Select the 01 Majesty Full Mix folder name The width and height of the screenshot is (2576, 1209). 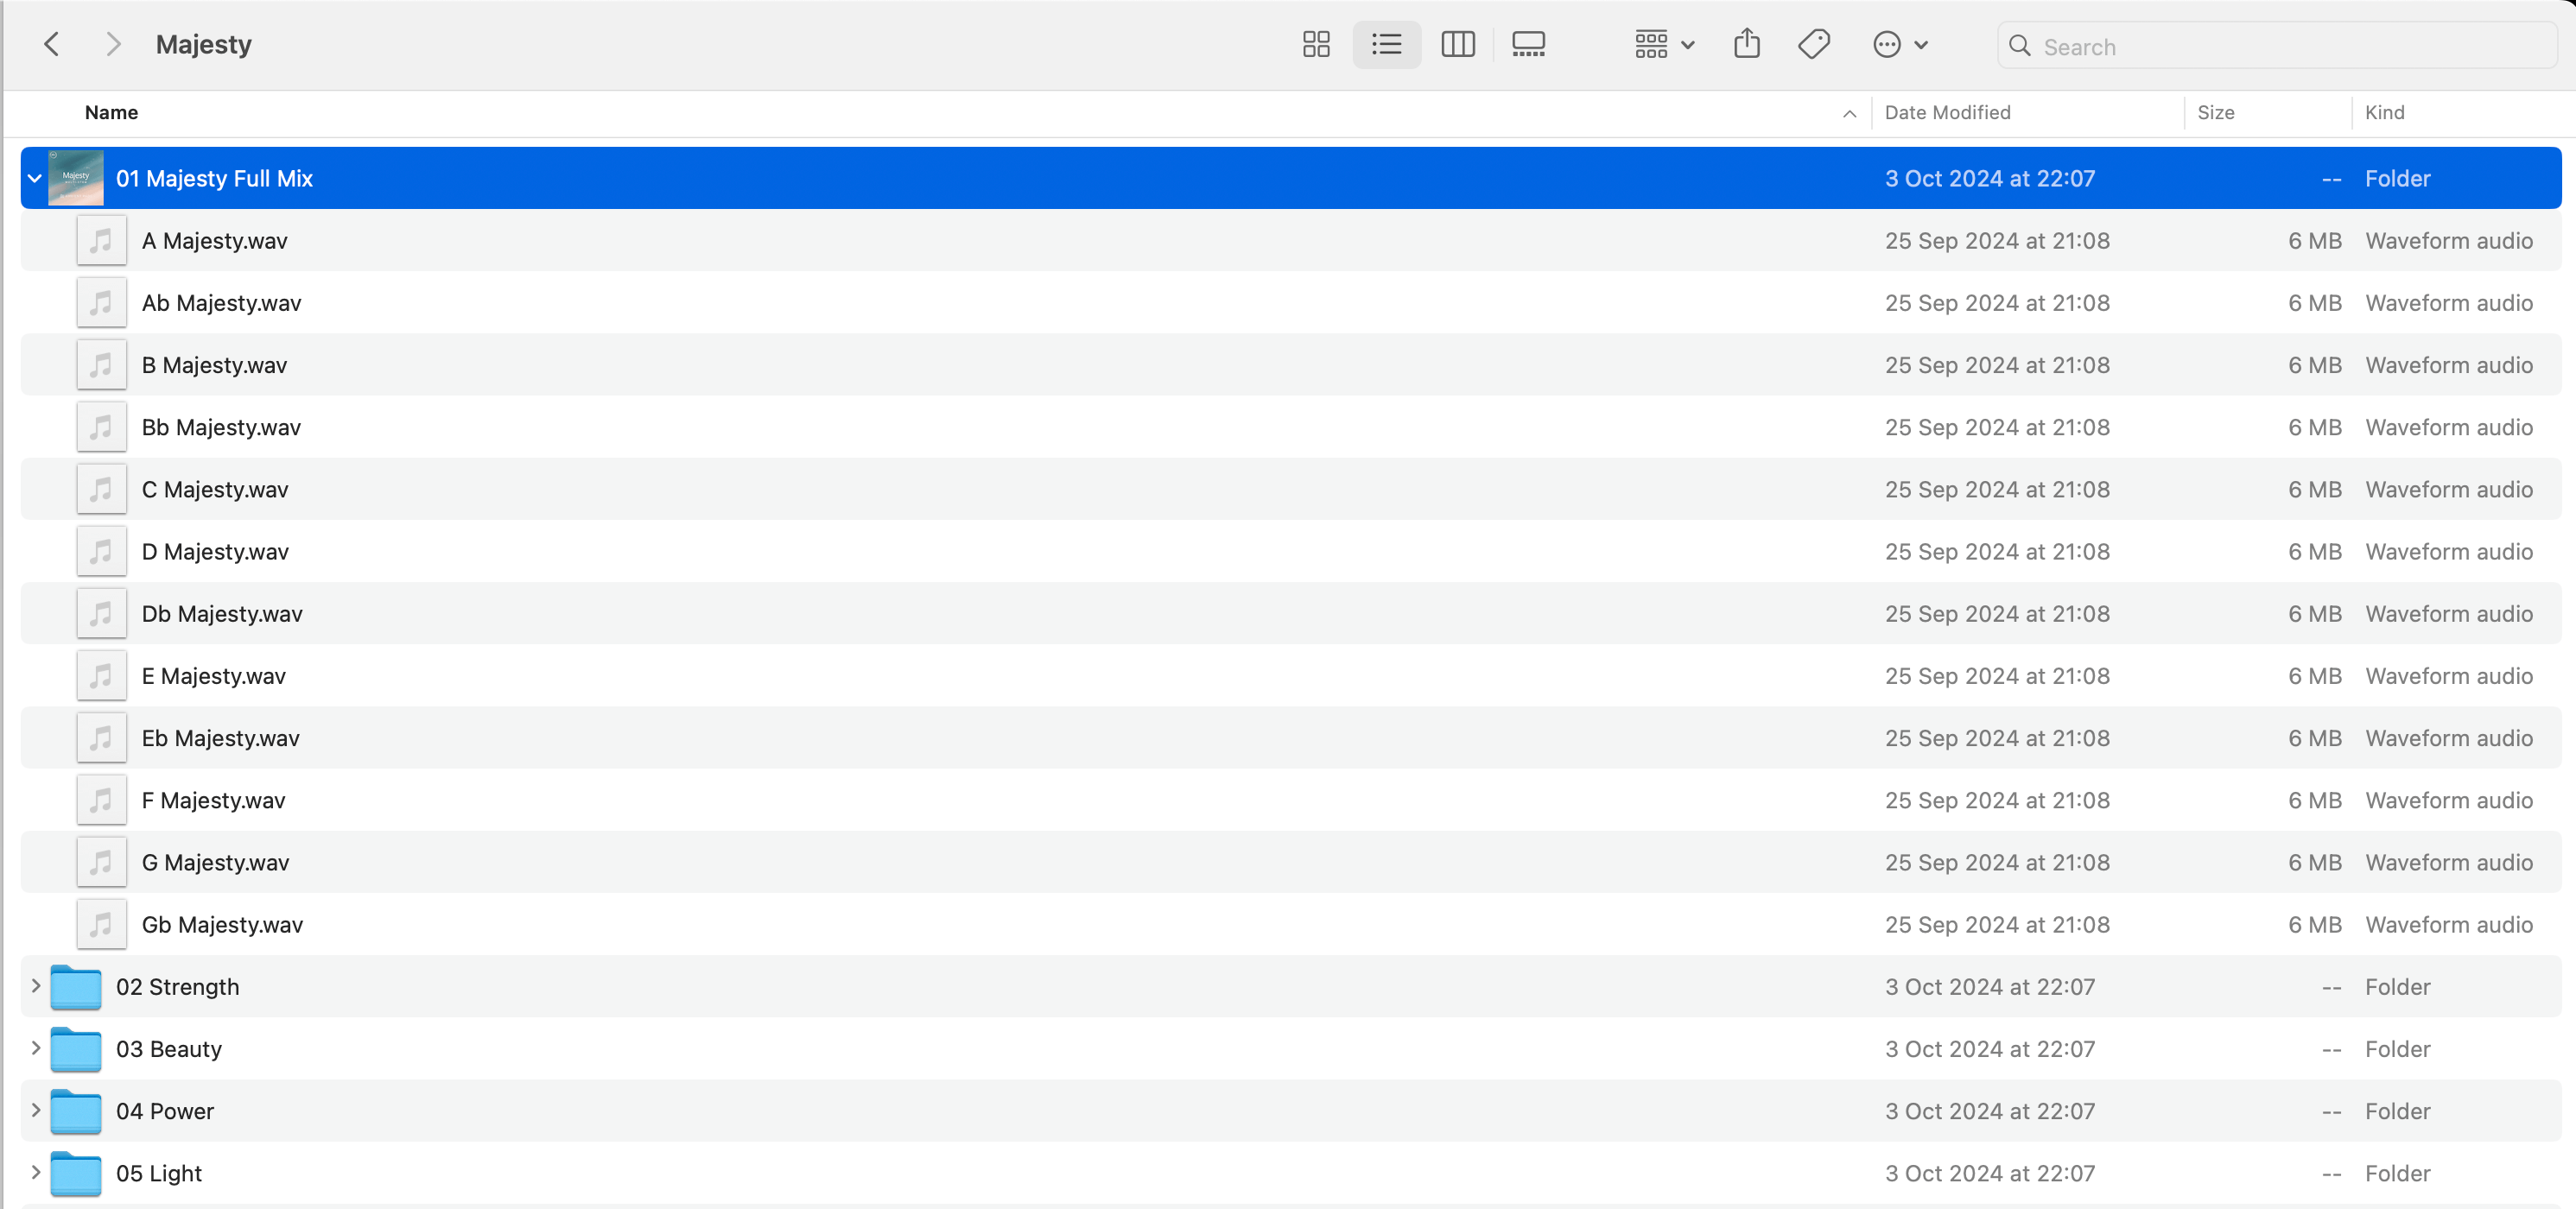pos(214,178)
